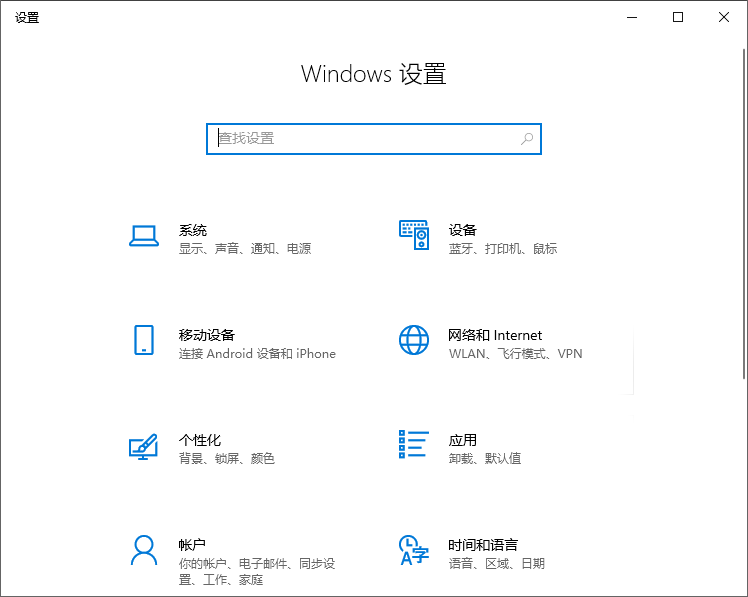Click the WLAN、飞行模式、VPN description
Image resolution: width=748 pixels, height=597 pixels.
pyautogui.click(x=515, y=354)
